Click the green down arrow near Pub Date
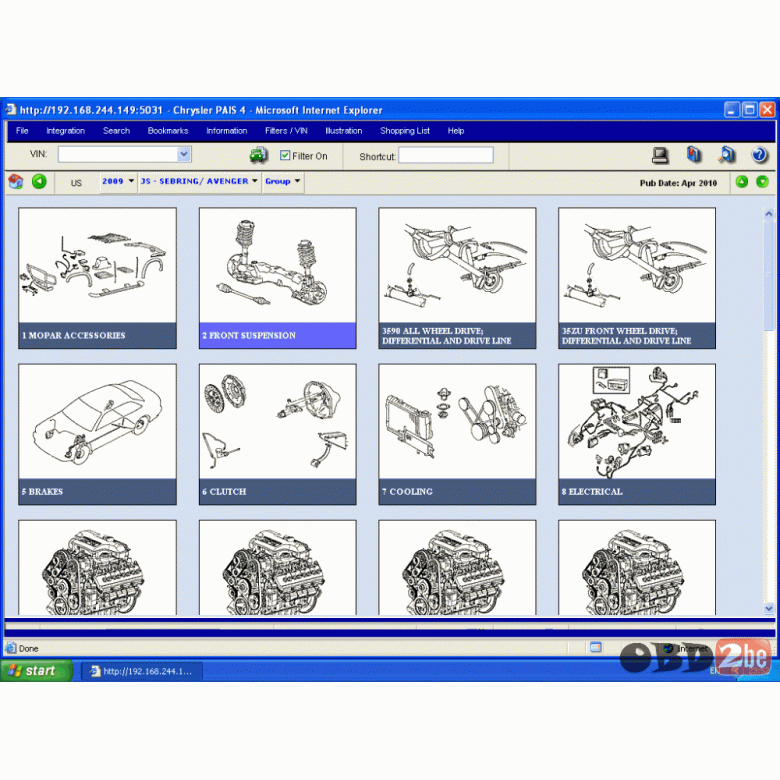This screenshot has height=780, width=780. [x=762, y=182]
